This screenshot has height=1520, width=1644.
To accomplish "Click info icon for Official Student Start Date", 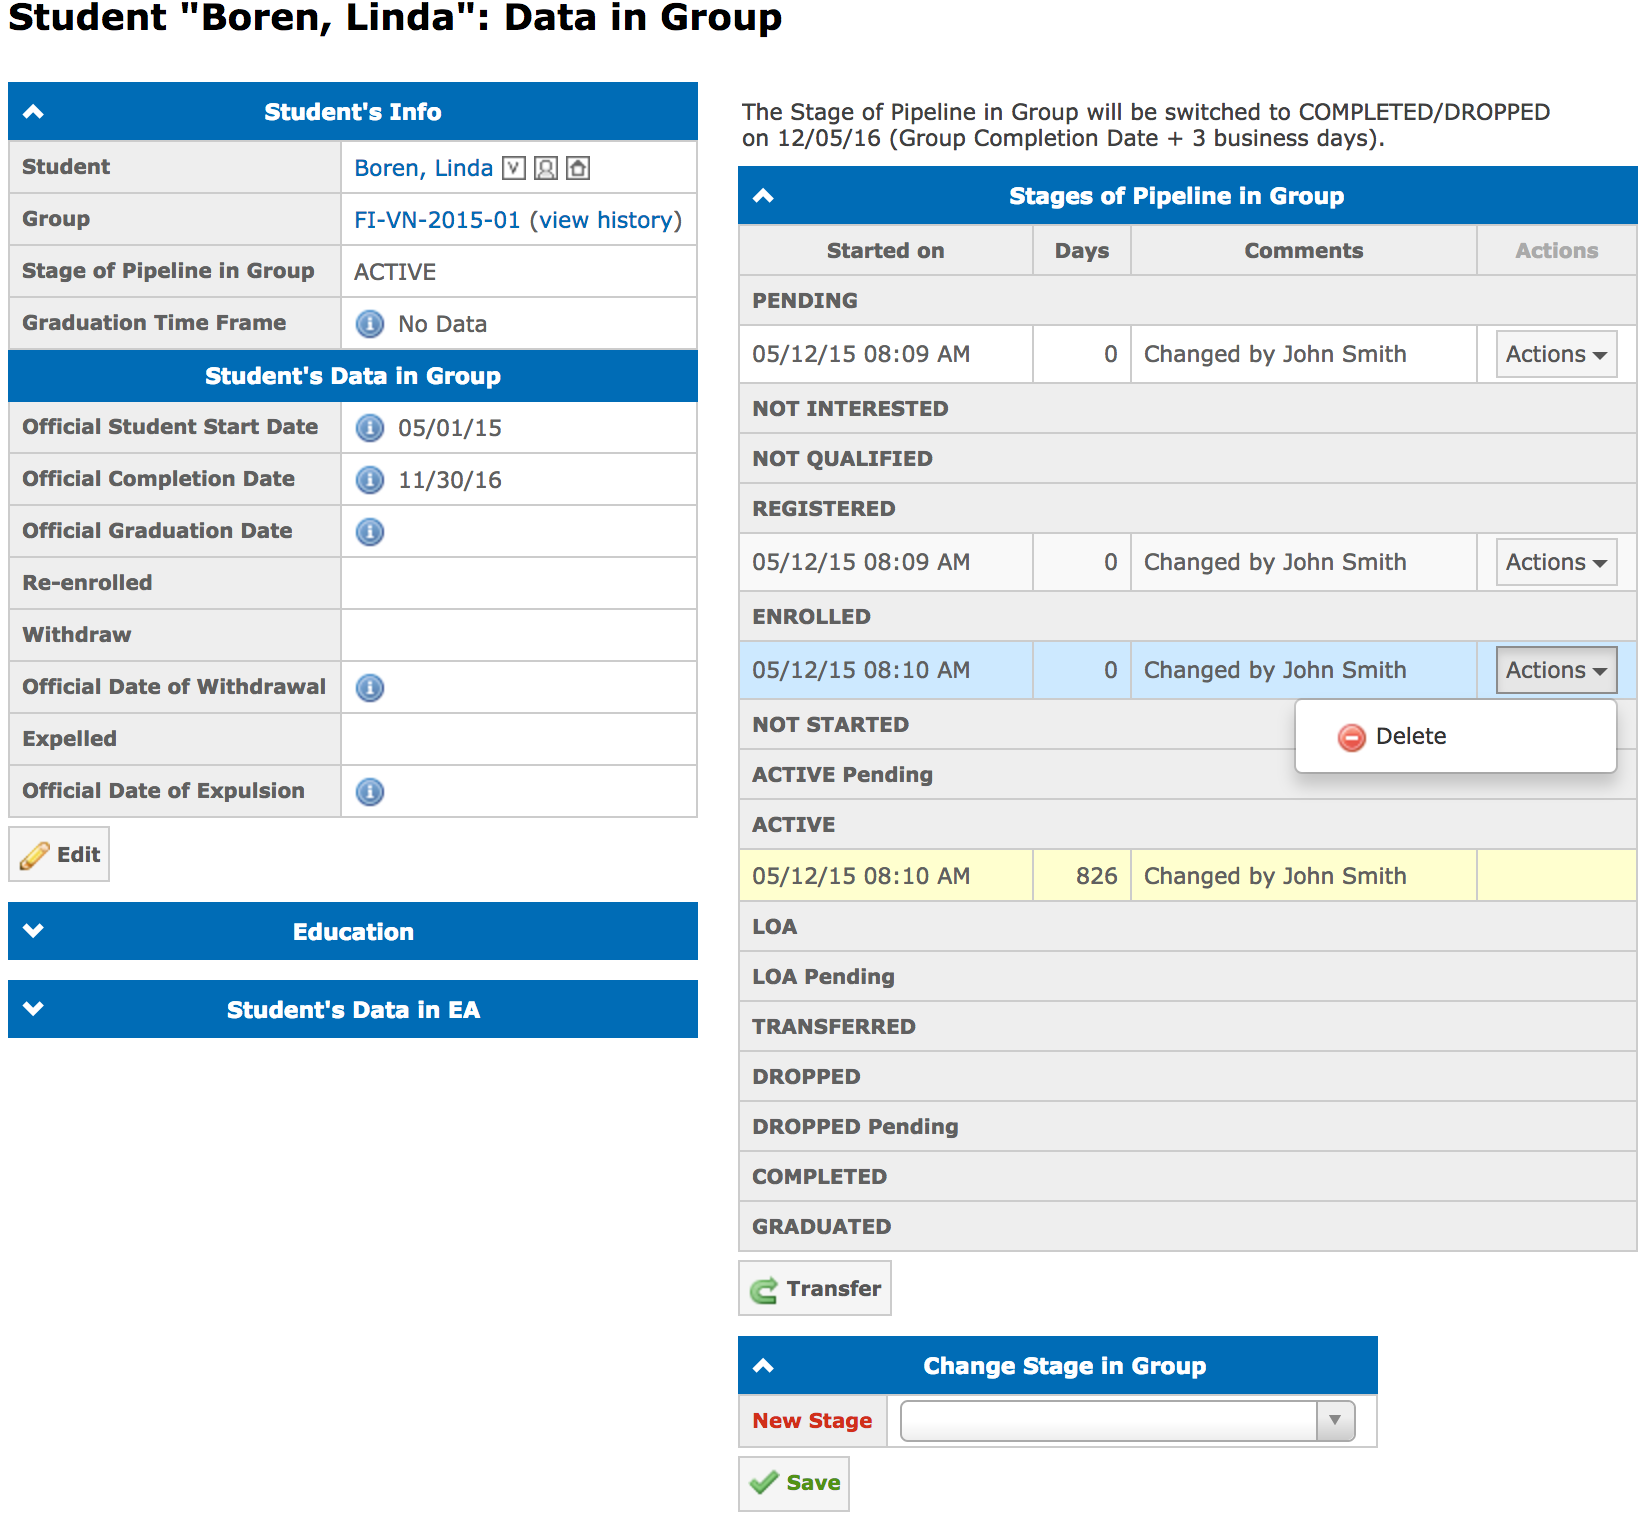I will click(x=370, y=428).
